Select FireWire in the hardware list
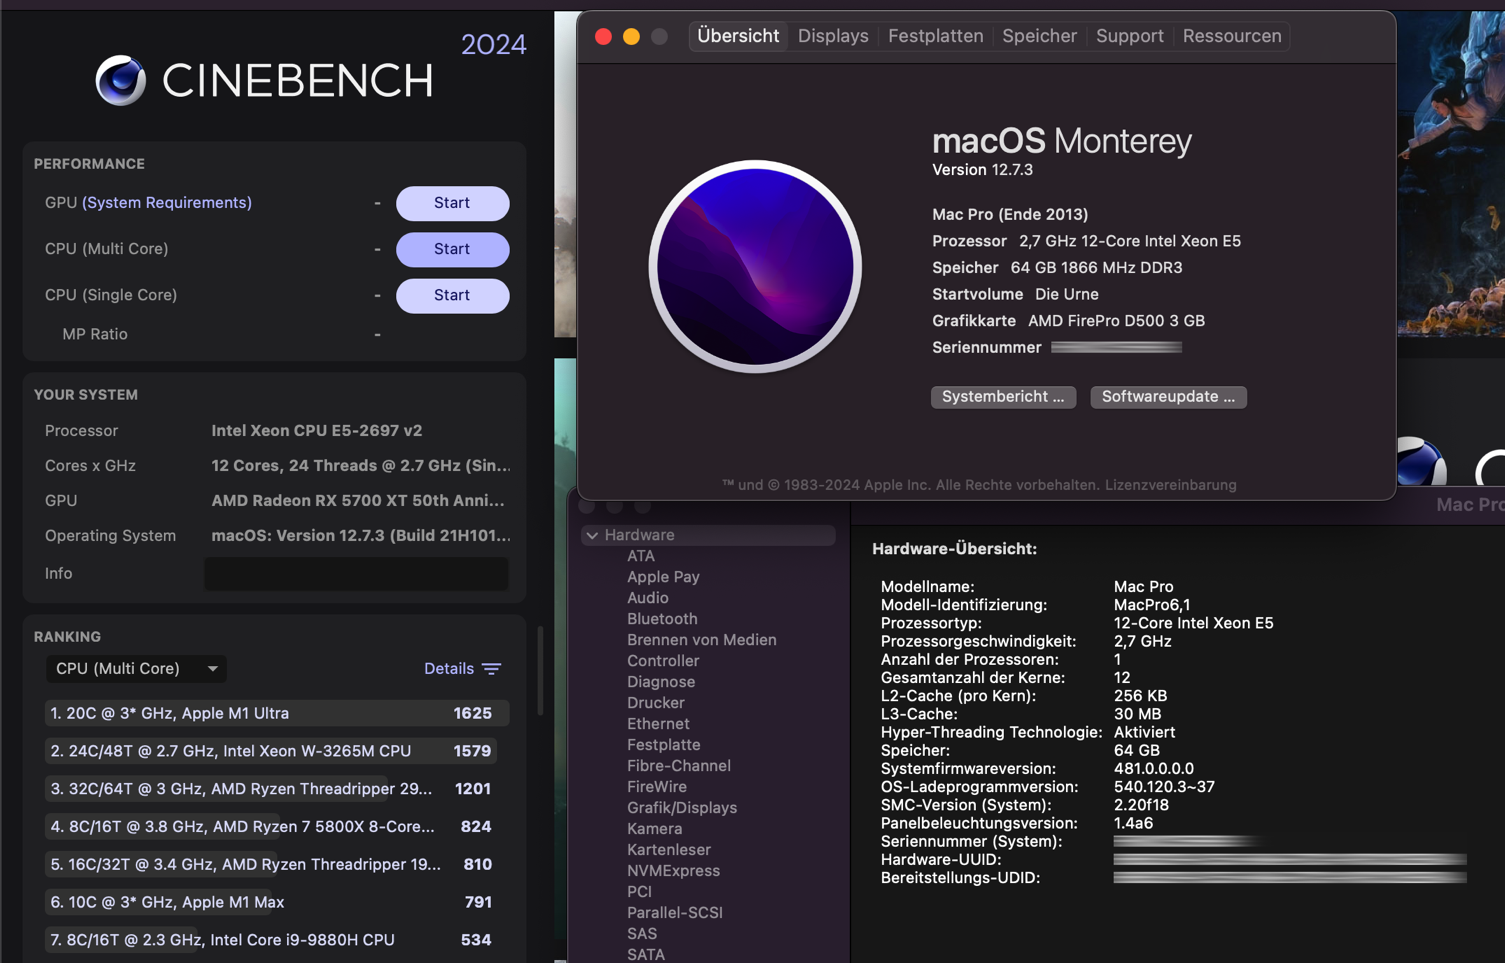Screen dimensions: 1505x963 click(x=656, y=787)
